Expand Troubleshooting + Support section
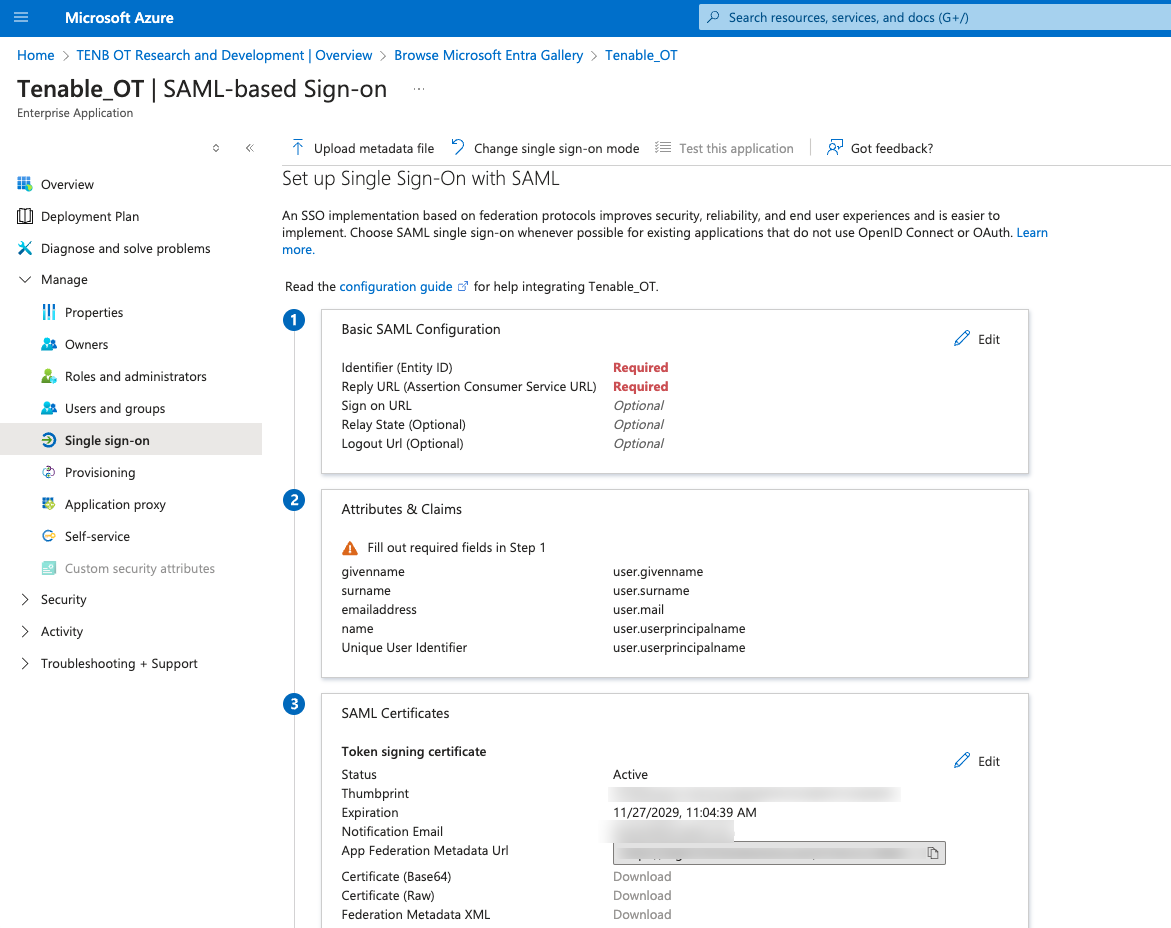Viewport: 1171px width, 928px height. pyautogui.click(x=25, y=664)
